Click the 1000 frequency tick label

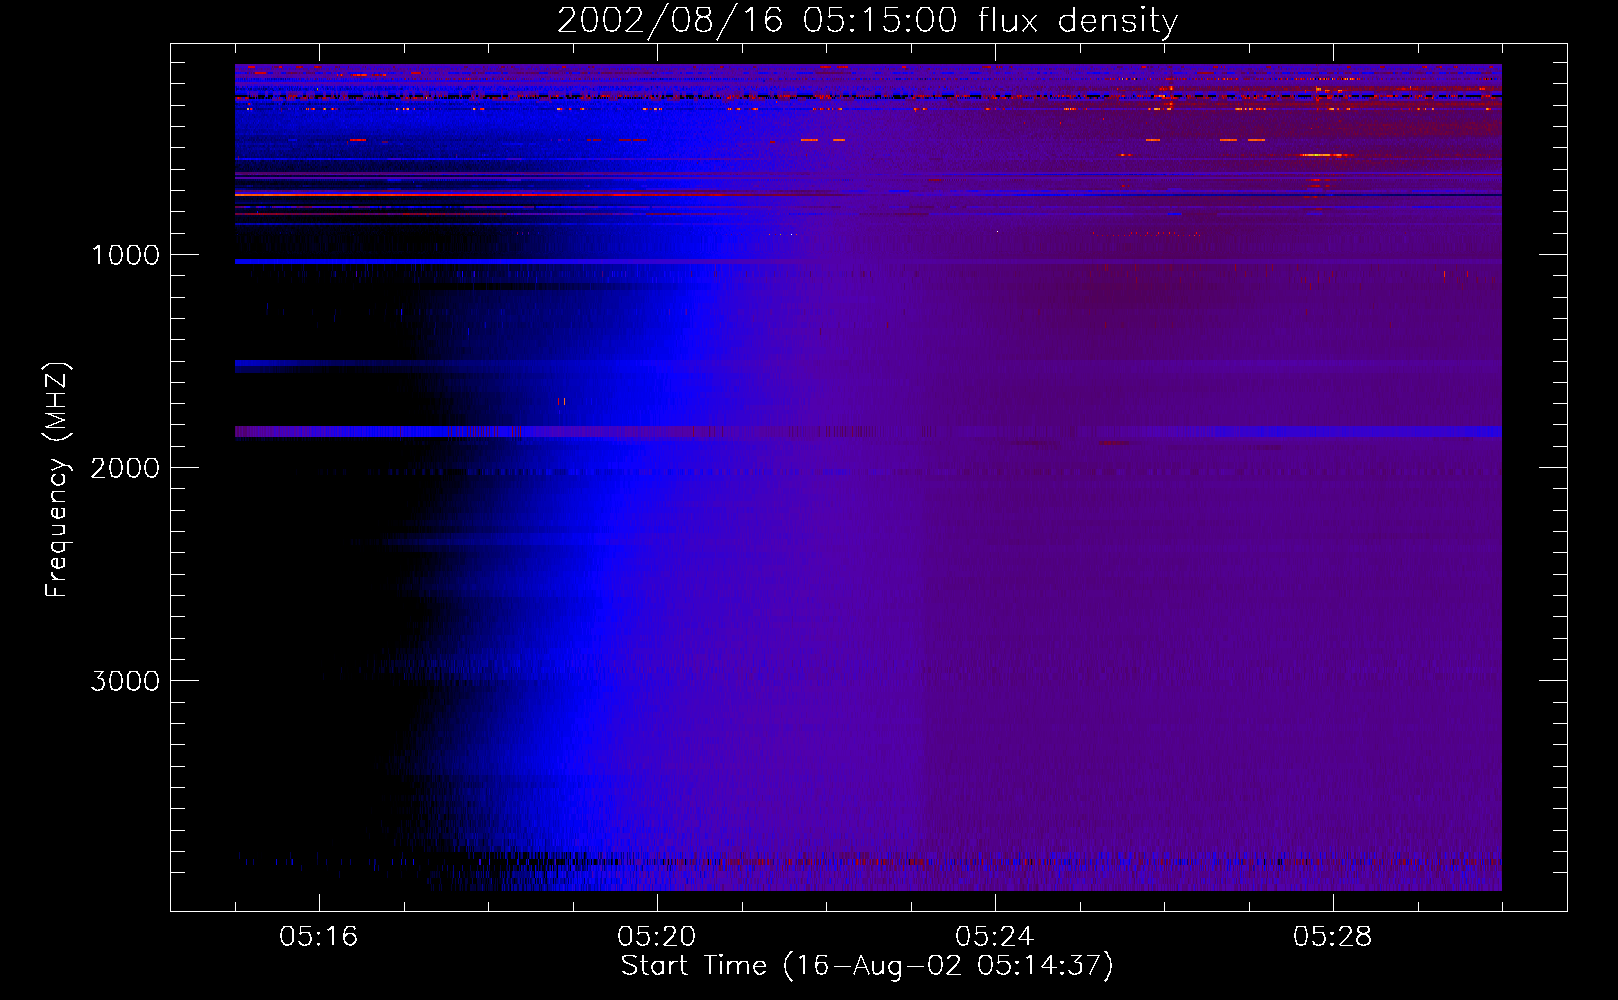point(125,255)
